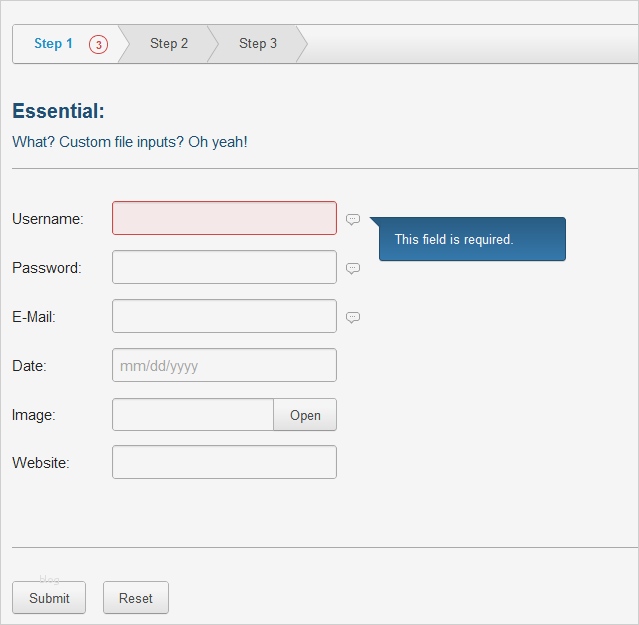Viewport: 639px width, 625px height.
Task: Select the E-Mail input box
Action: point(224,316)
